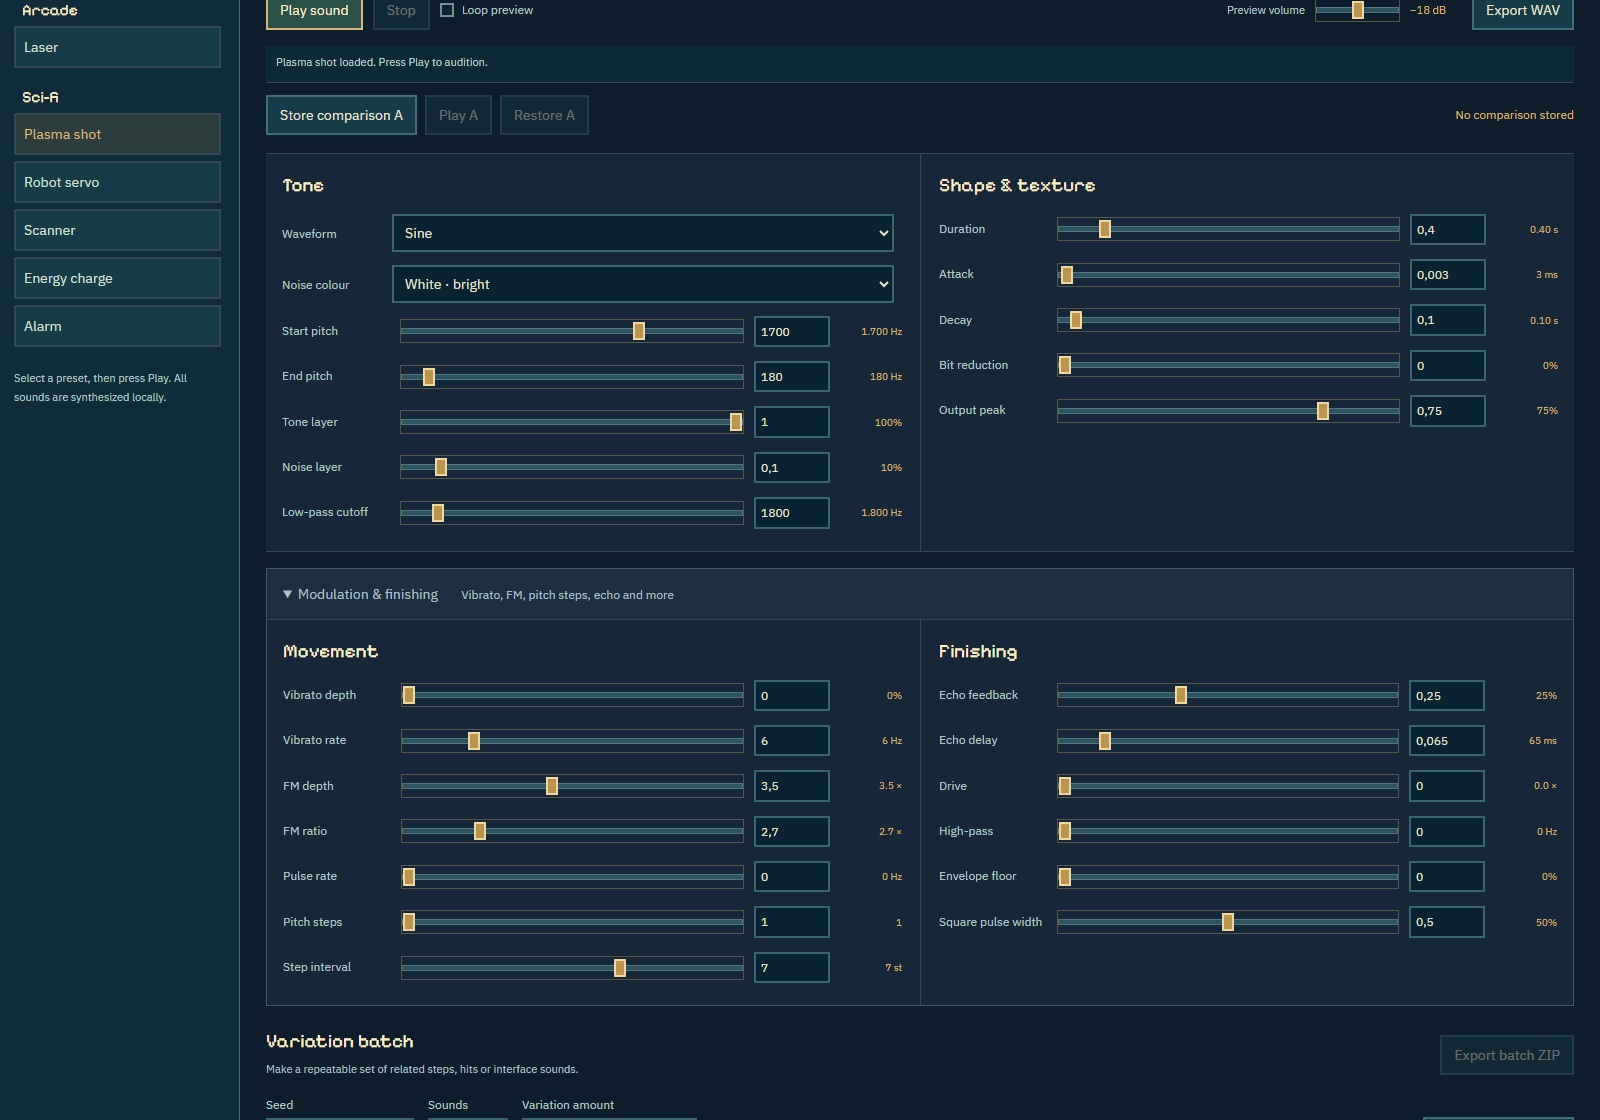Click the Attack slider handle
1600x1120 pixels.
coord(1067,275)
